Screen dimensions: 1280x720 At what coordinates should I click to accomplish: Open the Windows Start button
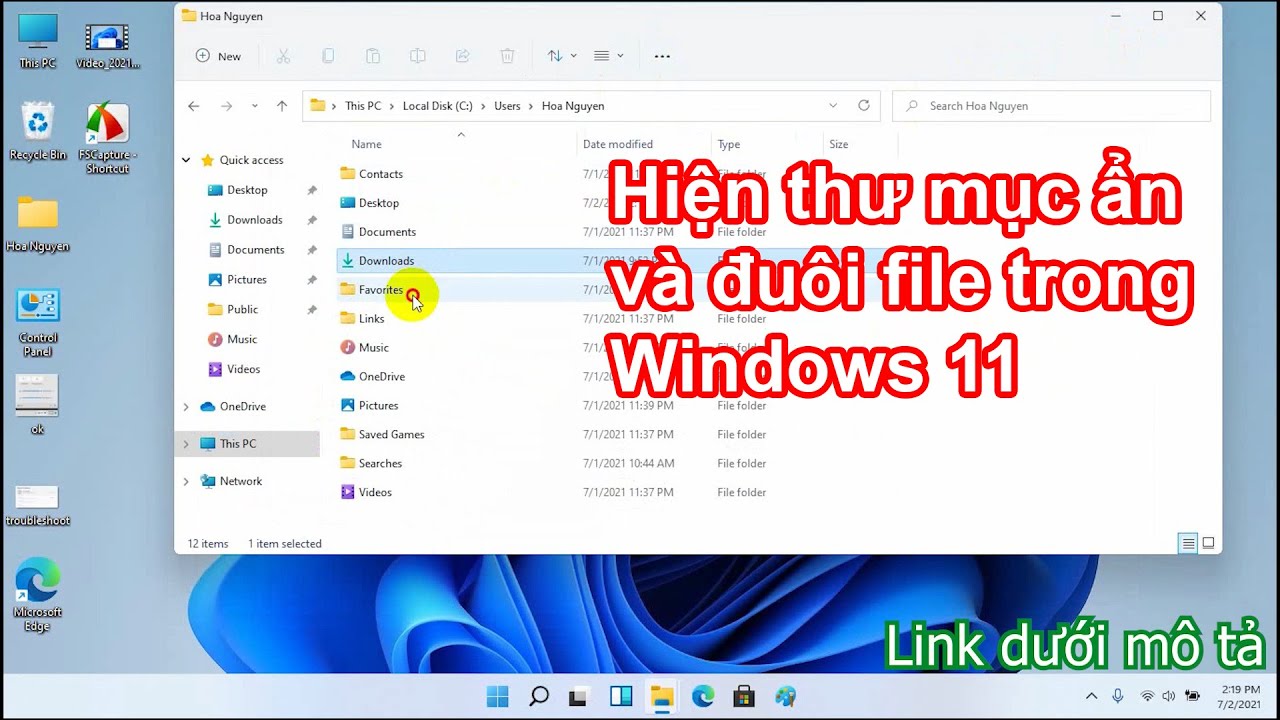(497, 696)
